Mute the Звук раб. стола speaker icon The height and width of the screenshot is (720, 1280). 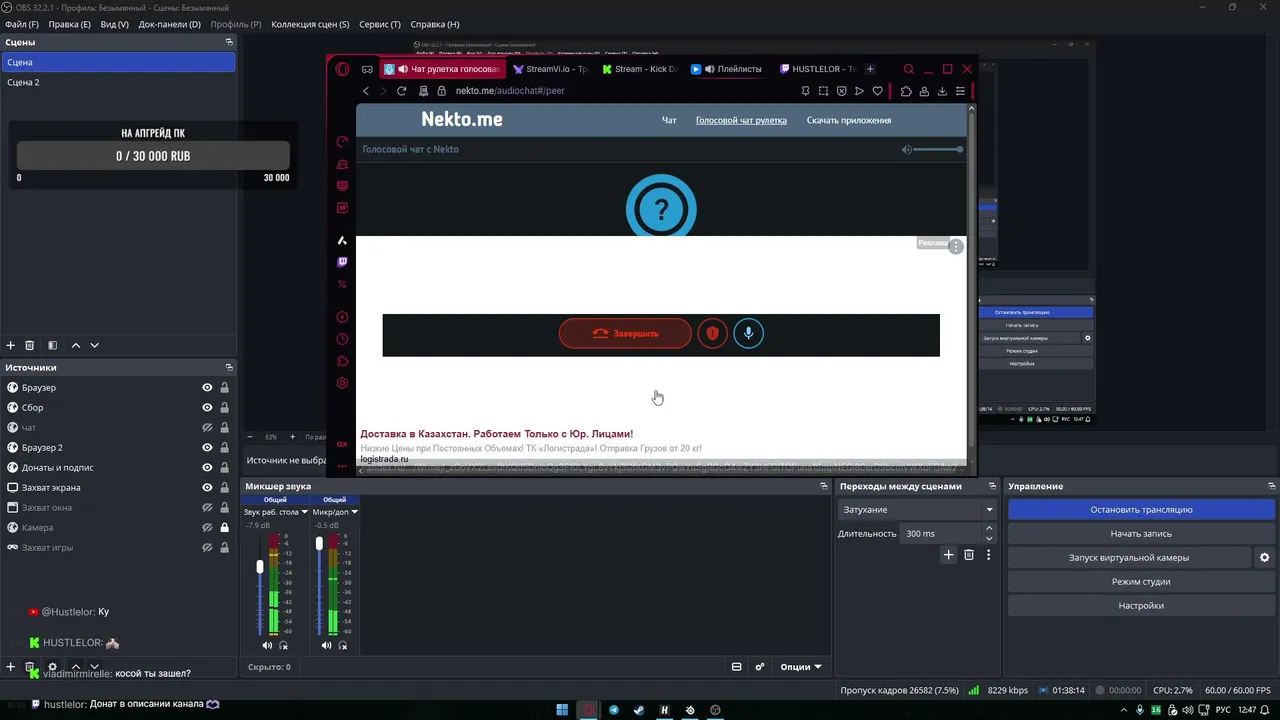click(267, 645)
